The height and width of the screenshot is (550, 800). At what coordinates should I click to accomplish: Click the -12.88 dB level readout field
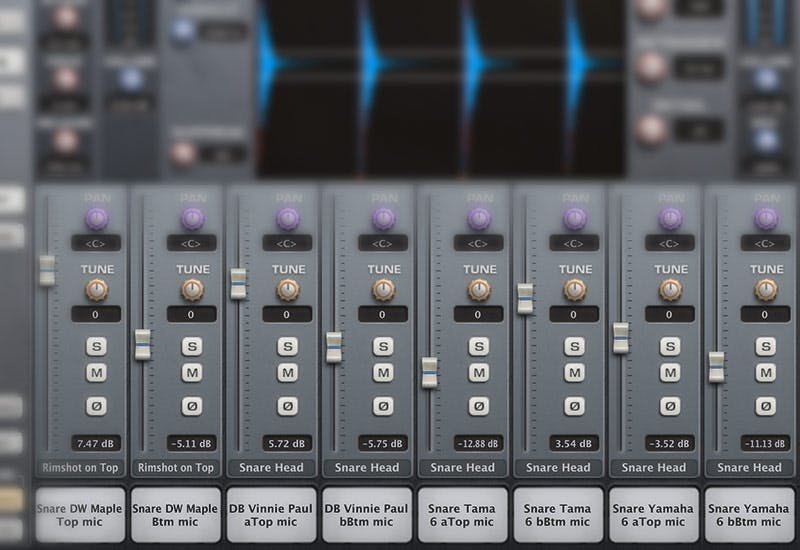pos(479,442)
